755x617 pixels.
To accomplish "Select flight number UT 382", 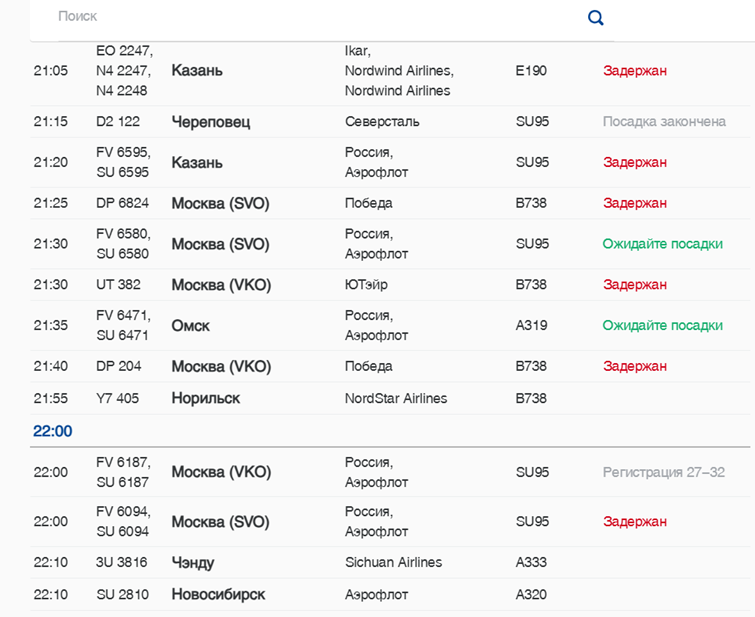I will click(x=118, y=285).
